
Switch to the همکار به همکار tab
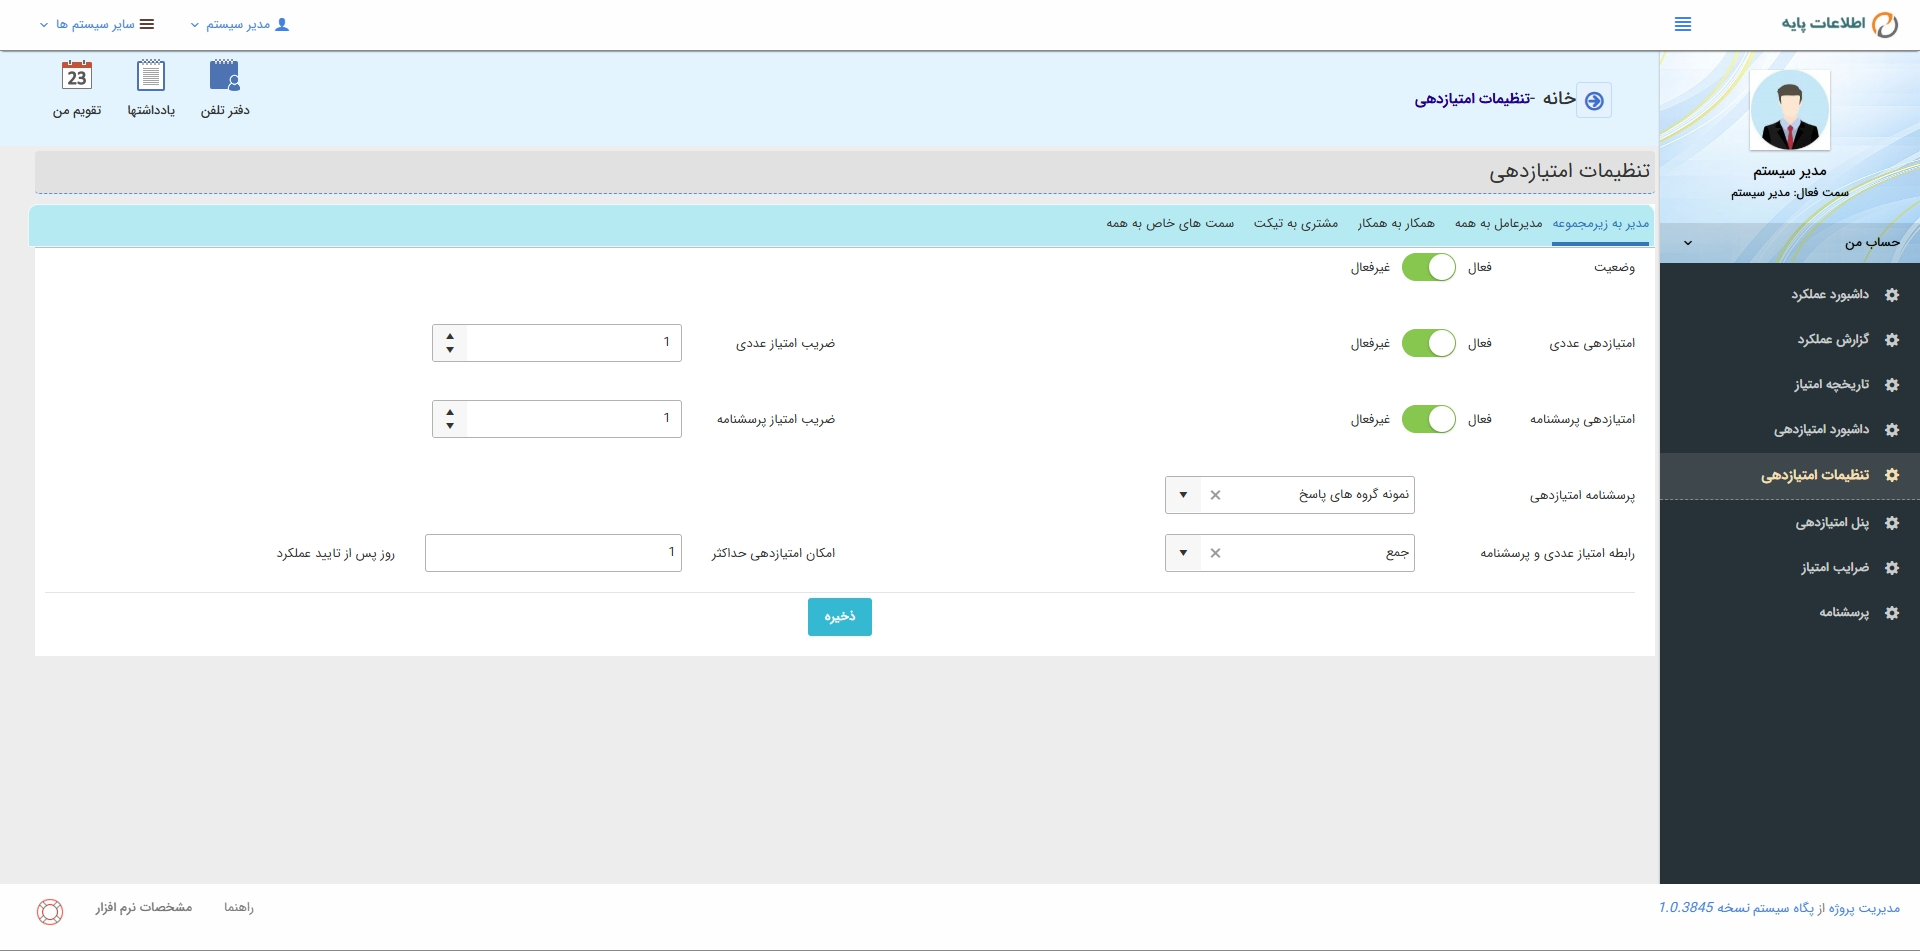tap(1396, 224)
